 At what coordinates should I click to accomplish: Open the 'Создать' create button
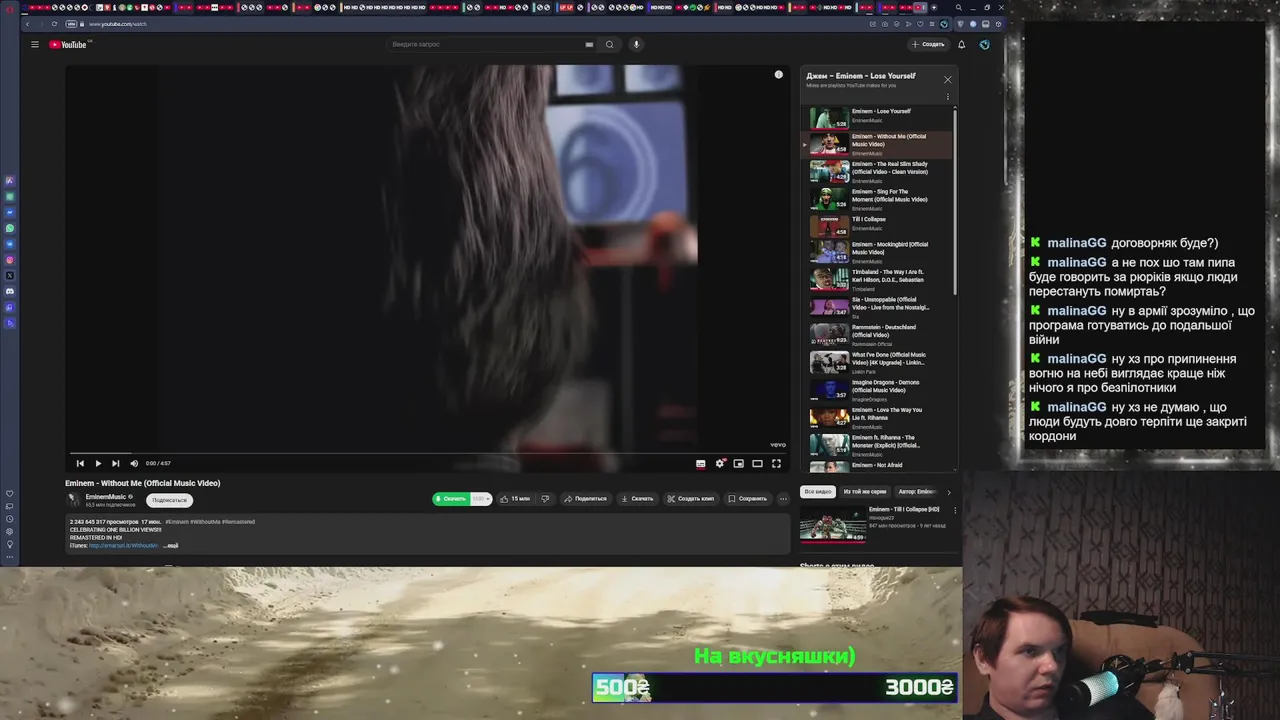(928, 44)
